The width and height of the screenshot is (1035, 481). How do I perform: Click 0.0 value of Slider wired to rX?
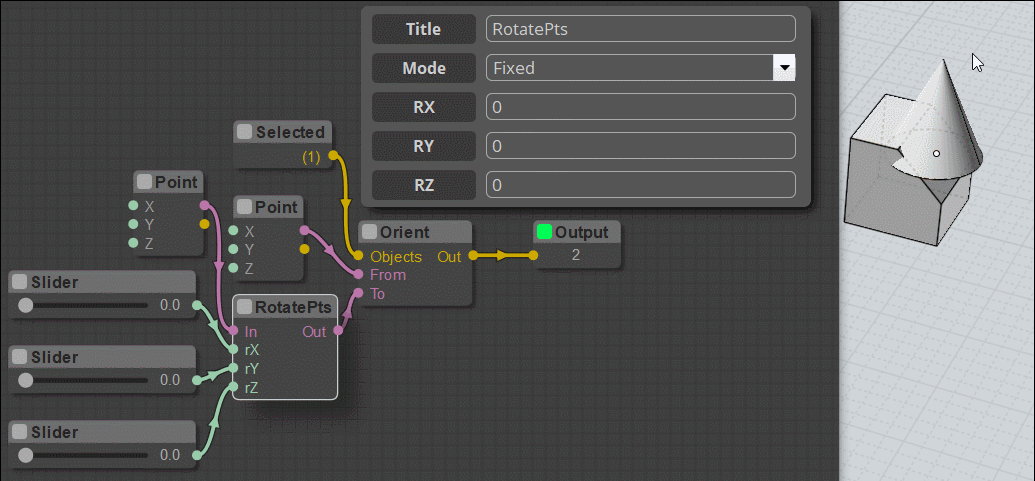(170, 305)
